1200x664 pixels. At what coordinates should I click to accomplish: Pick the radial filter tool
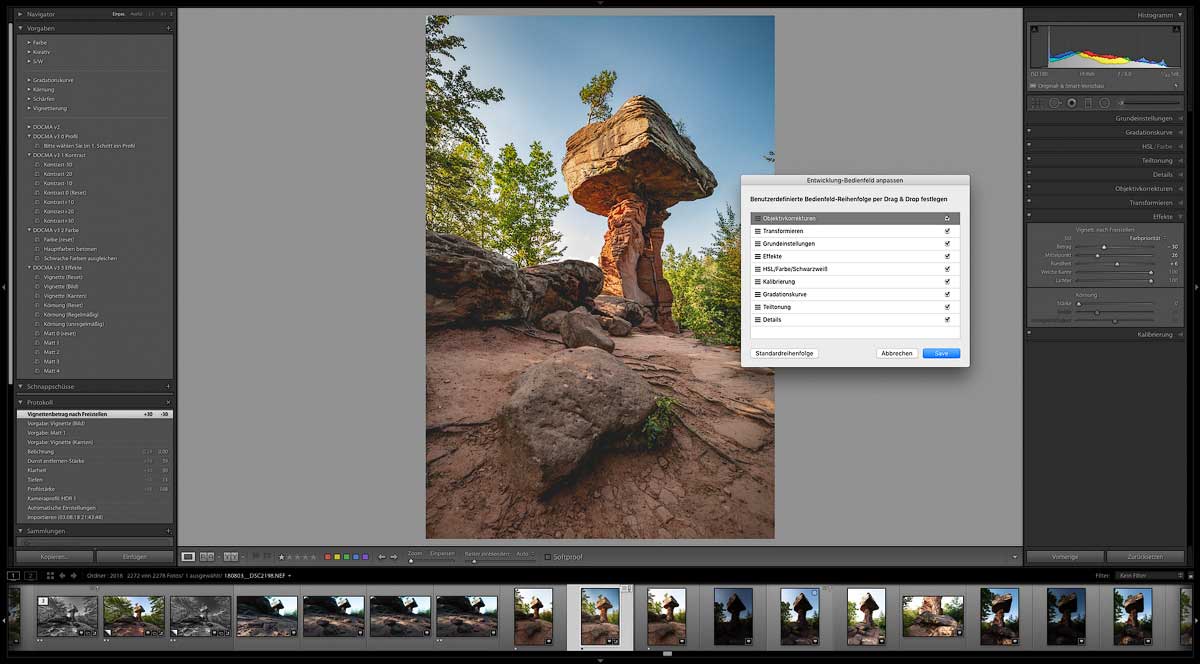1104,103
